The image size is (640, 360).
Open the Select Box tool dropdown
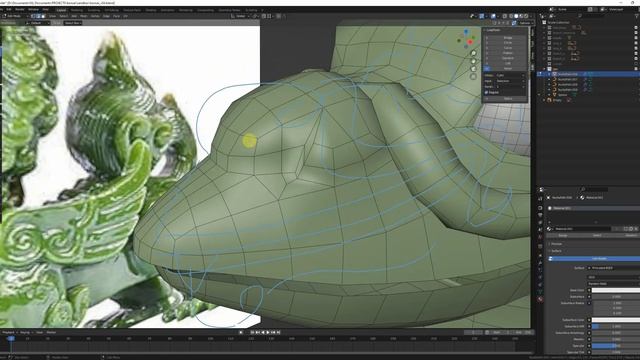pyautogui.click(x=73, y=23)
